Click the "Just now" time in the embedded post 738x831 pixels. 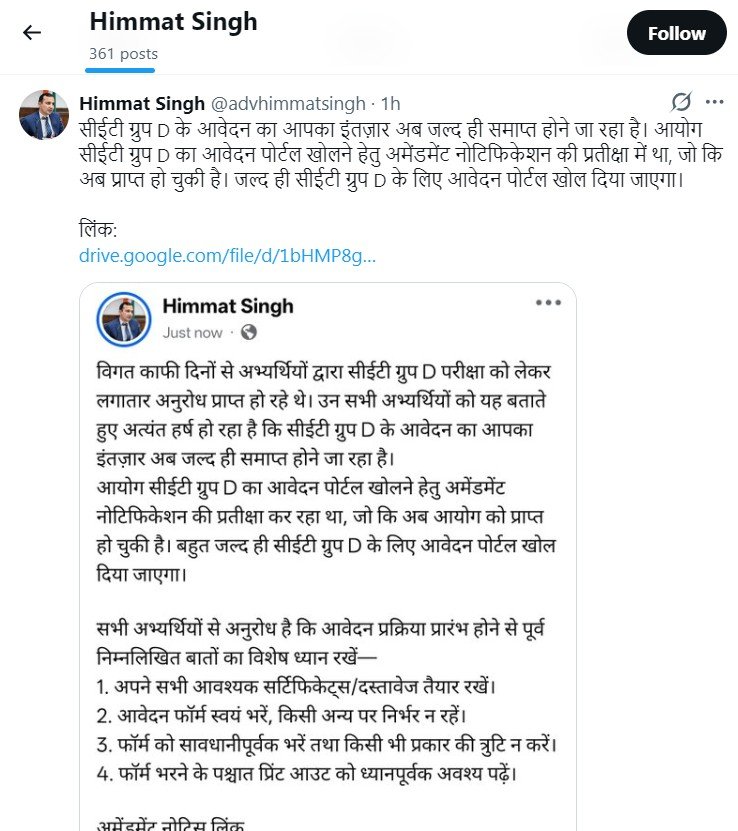point(193,332)
